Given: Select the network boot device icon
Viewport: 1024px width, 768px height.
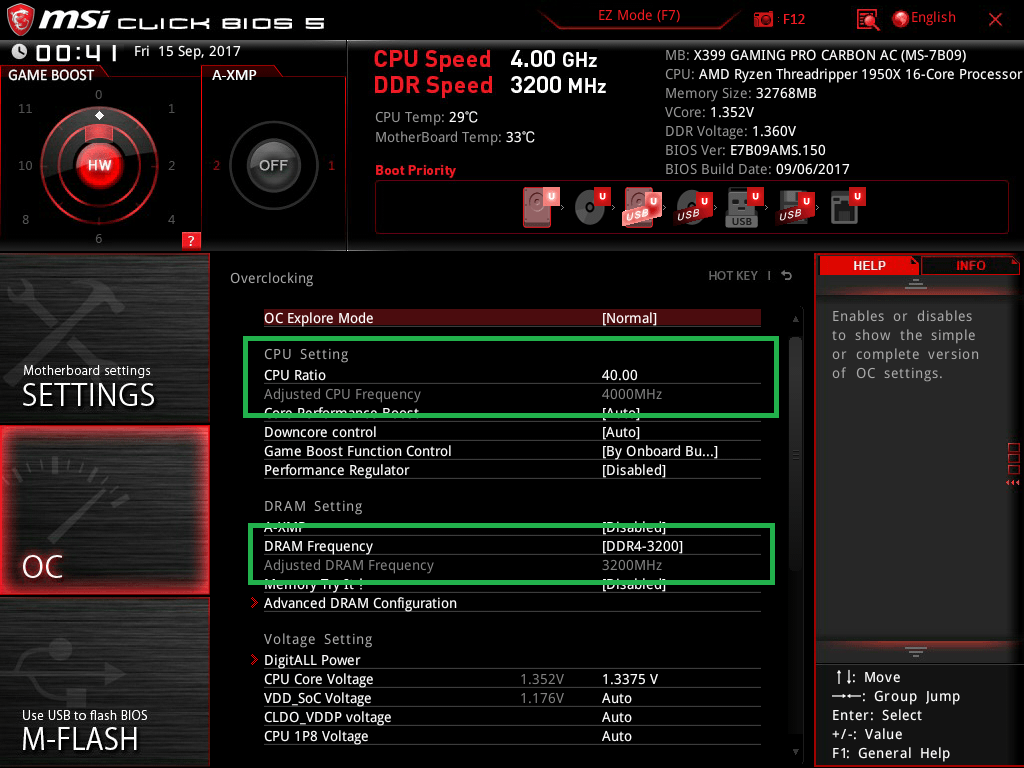Looking at the screenshot, I should (847, 206).
